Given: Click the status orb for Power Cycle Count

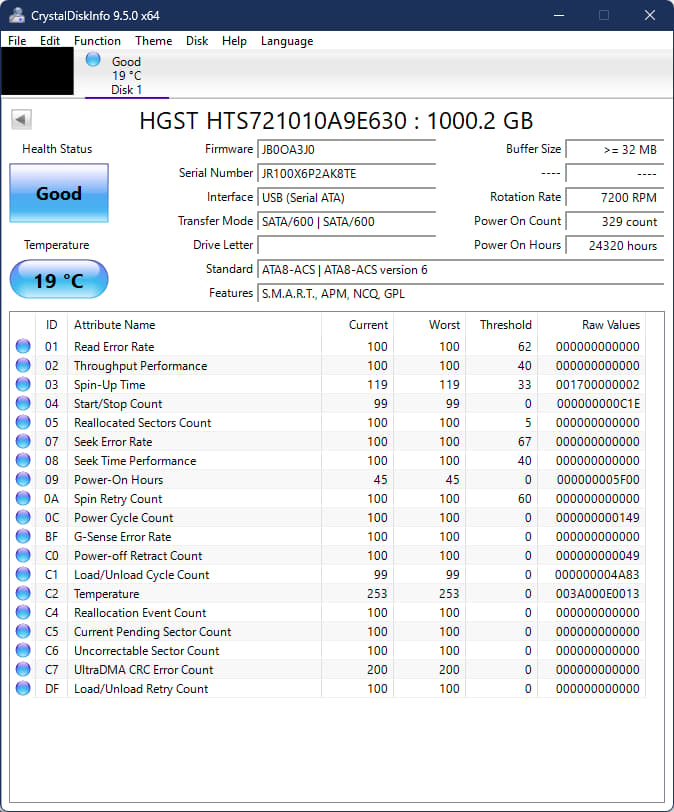Looking at the screenshot, I should (x=23, y=517).
